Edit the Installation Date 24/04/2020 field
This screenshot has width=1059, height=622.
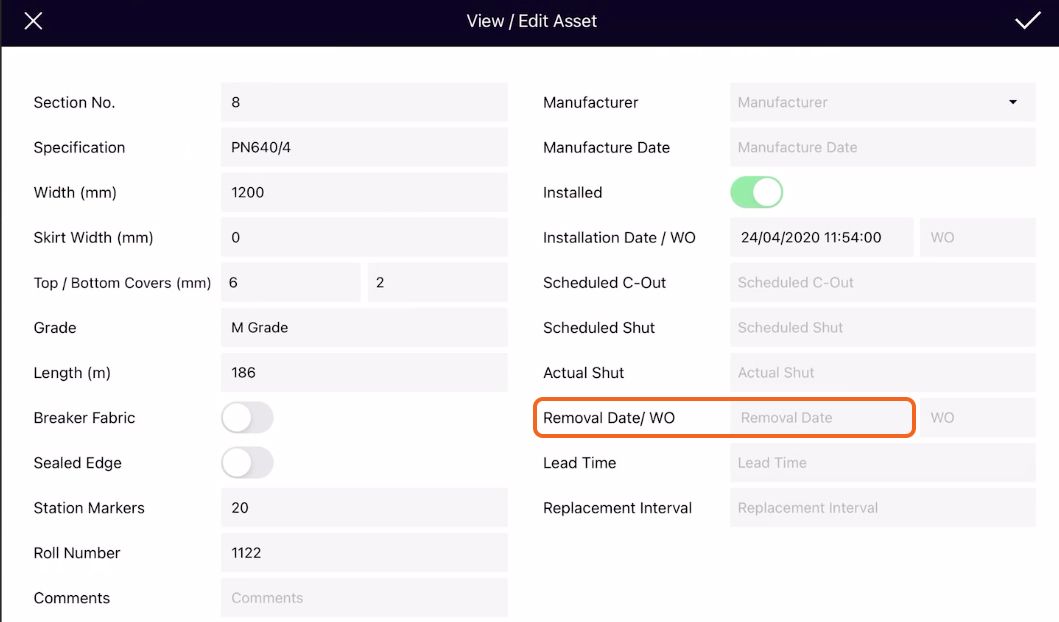coord(822,237)
